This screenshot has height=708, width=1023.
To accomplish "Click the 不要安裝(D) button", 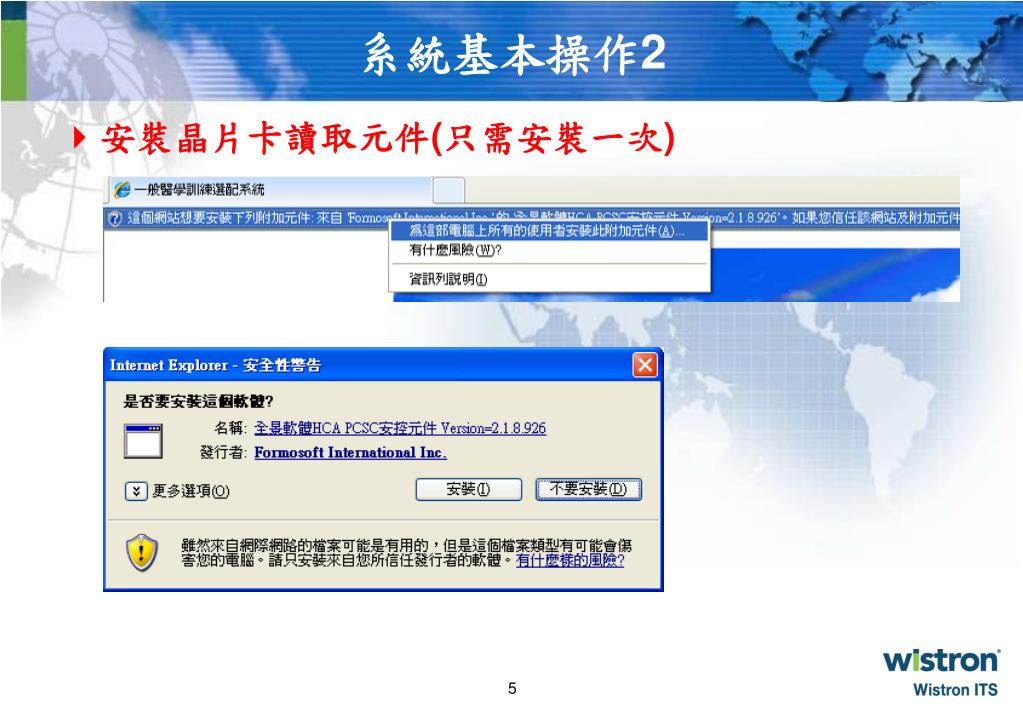I will tap(588, 489).
